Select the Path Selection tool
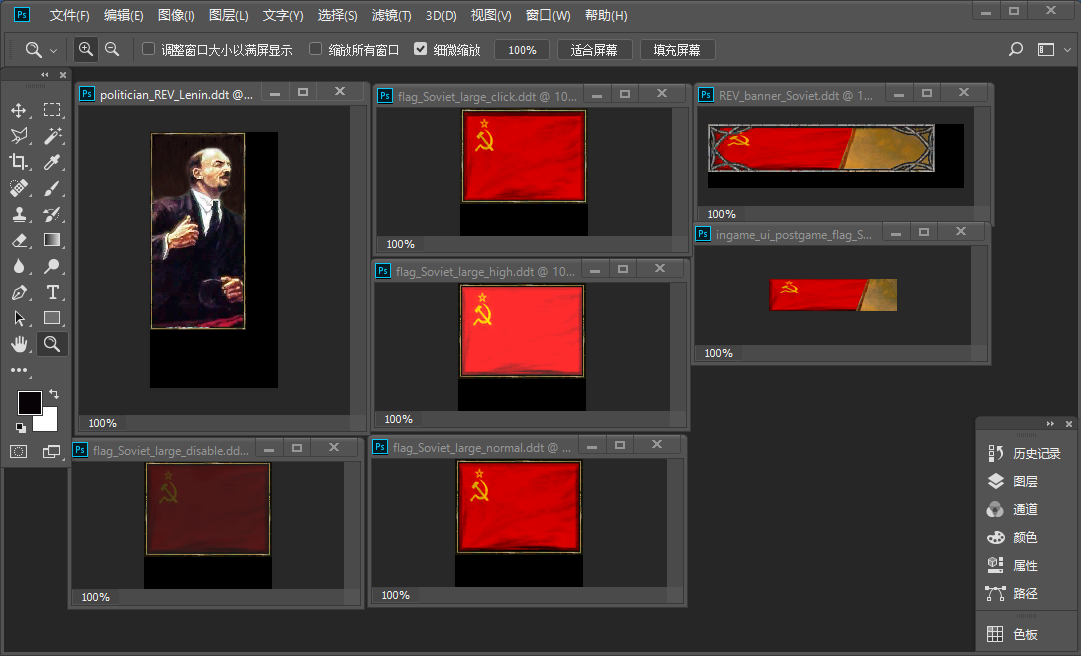The image size is (1081, 656). tap(19, 318)
